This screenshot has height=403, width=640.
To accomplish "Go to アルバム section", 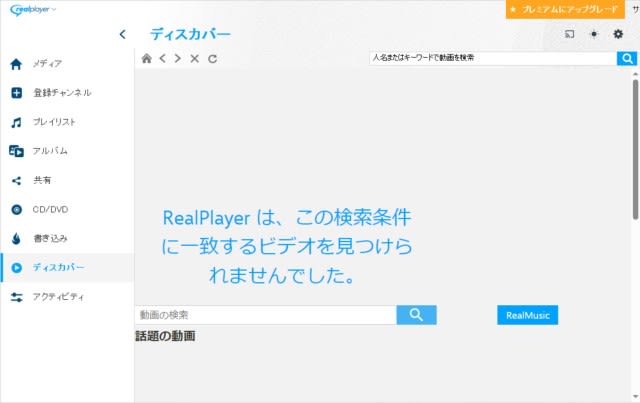I will coord(50,151).
